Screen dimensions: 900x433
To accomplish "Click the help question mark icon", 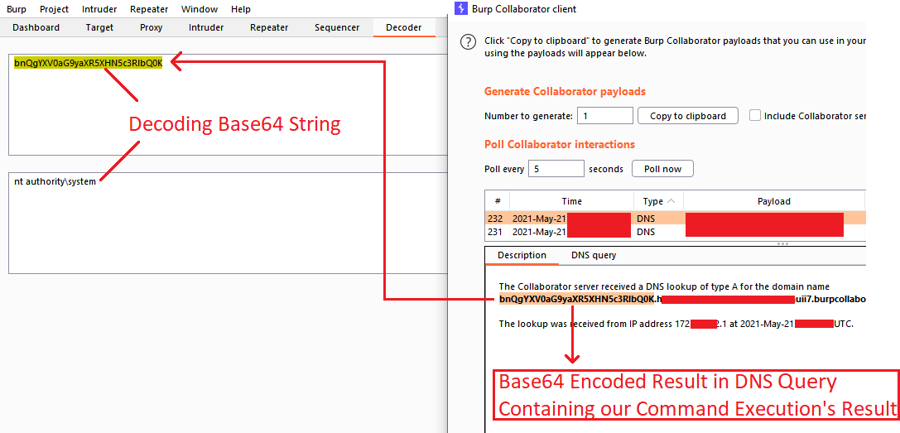I will 466,43.
